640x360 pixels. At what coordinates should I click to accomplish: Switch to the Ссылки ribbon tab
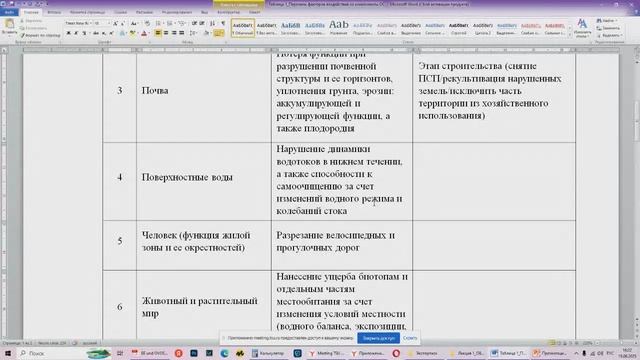click(120, 12)
